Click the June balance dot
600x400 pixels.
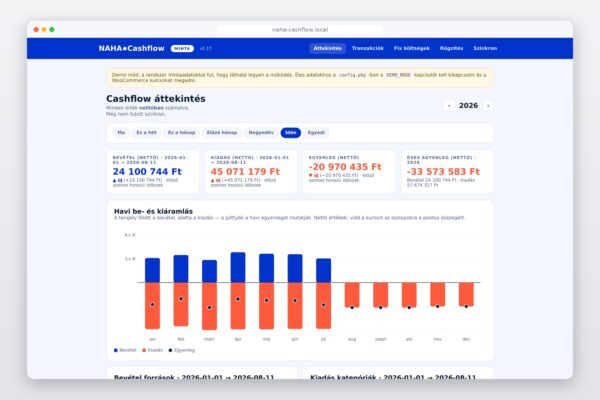tap(295, 300)
